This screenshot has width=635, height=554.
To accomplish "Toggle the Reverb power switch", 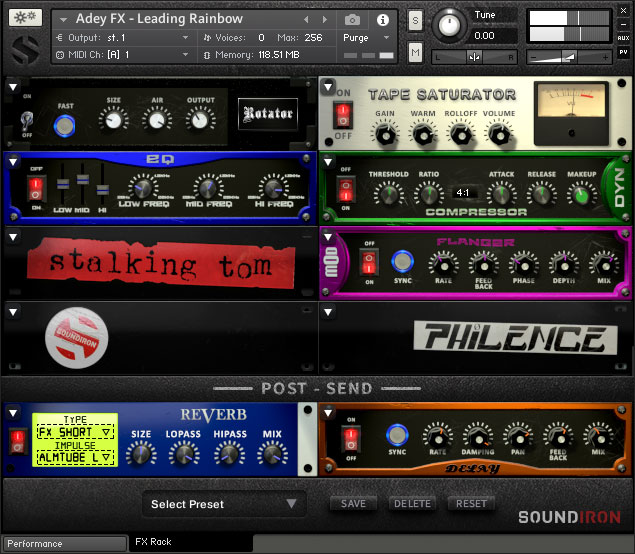I will click(x=17, y=441).
